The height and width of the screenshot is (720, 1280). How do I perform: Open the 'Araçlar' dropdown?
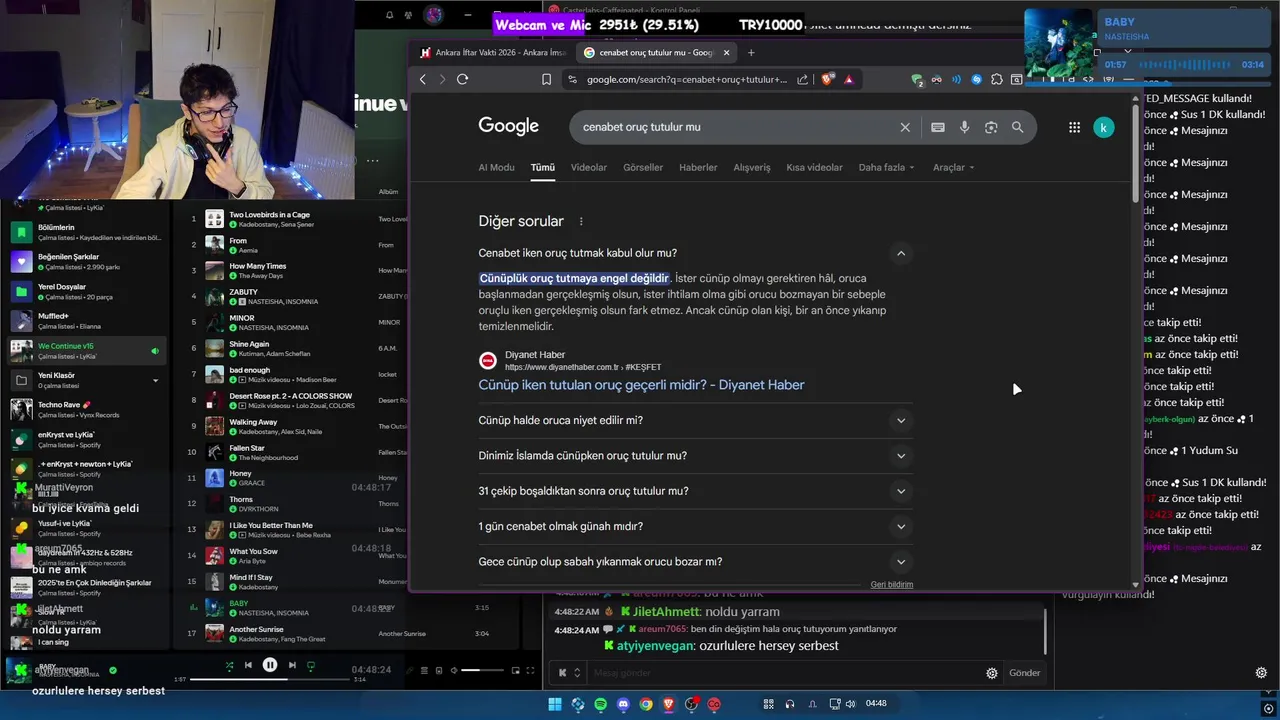coord(953,168)
